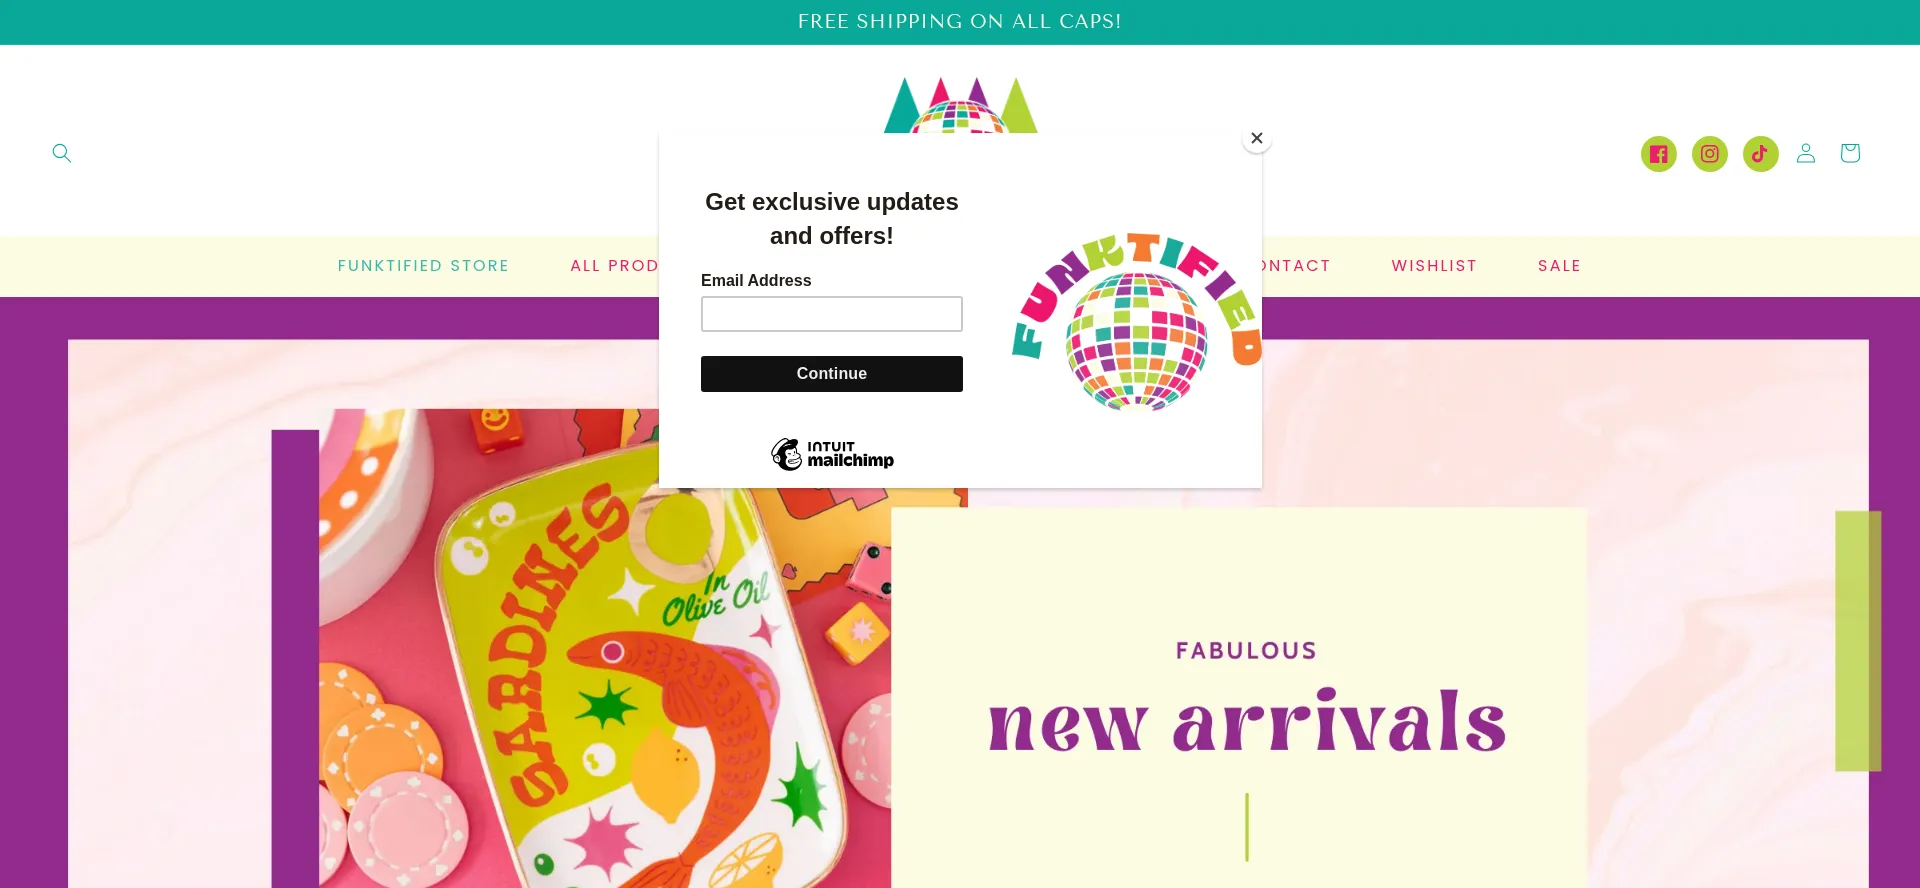The image size is (1920, 888).
Task: Click the Continue button
Action: pyautogui.click(x=832, y=374)
